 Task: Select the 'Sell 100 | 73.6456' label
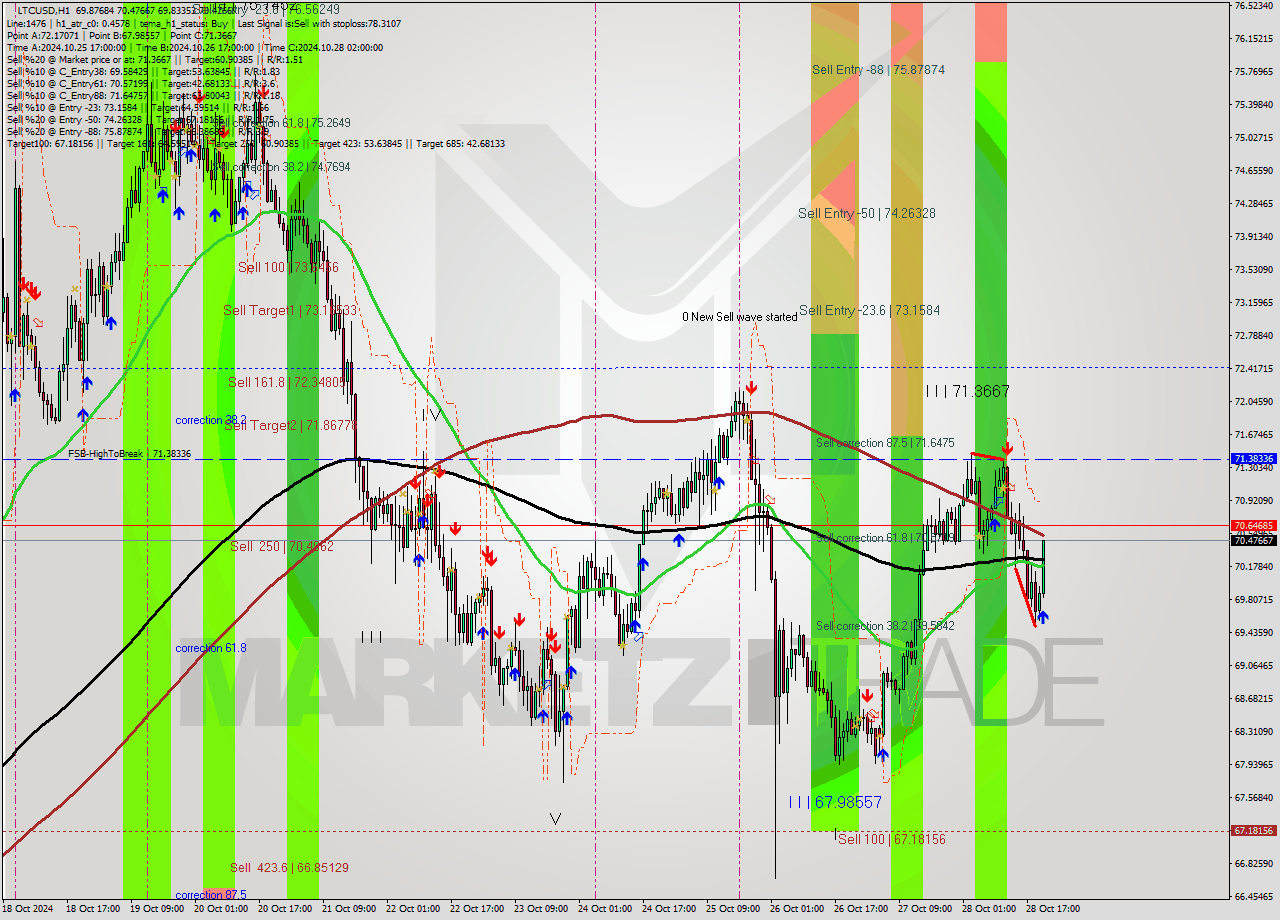[x=288, y=267]
